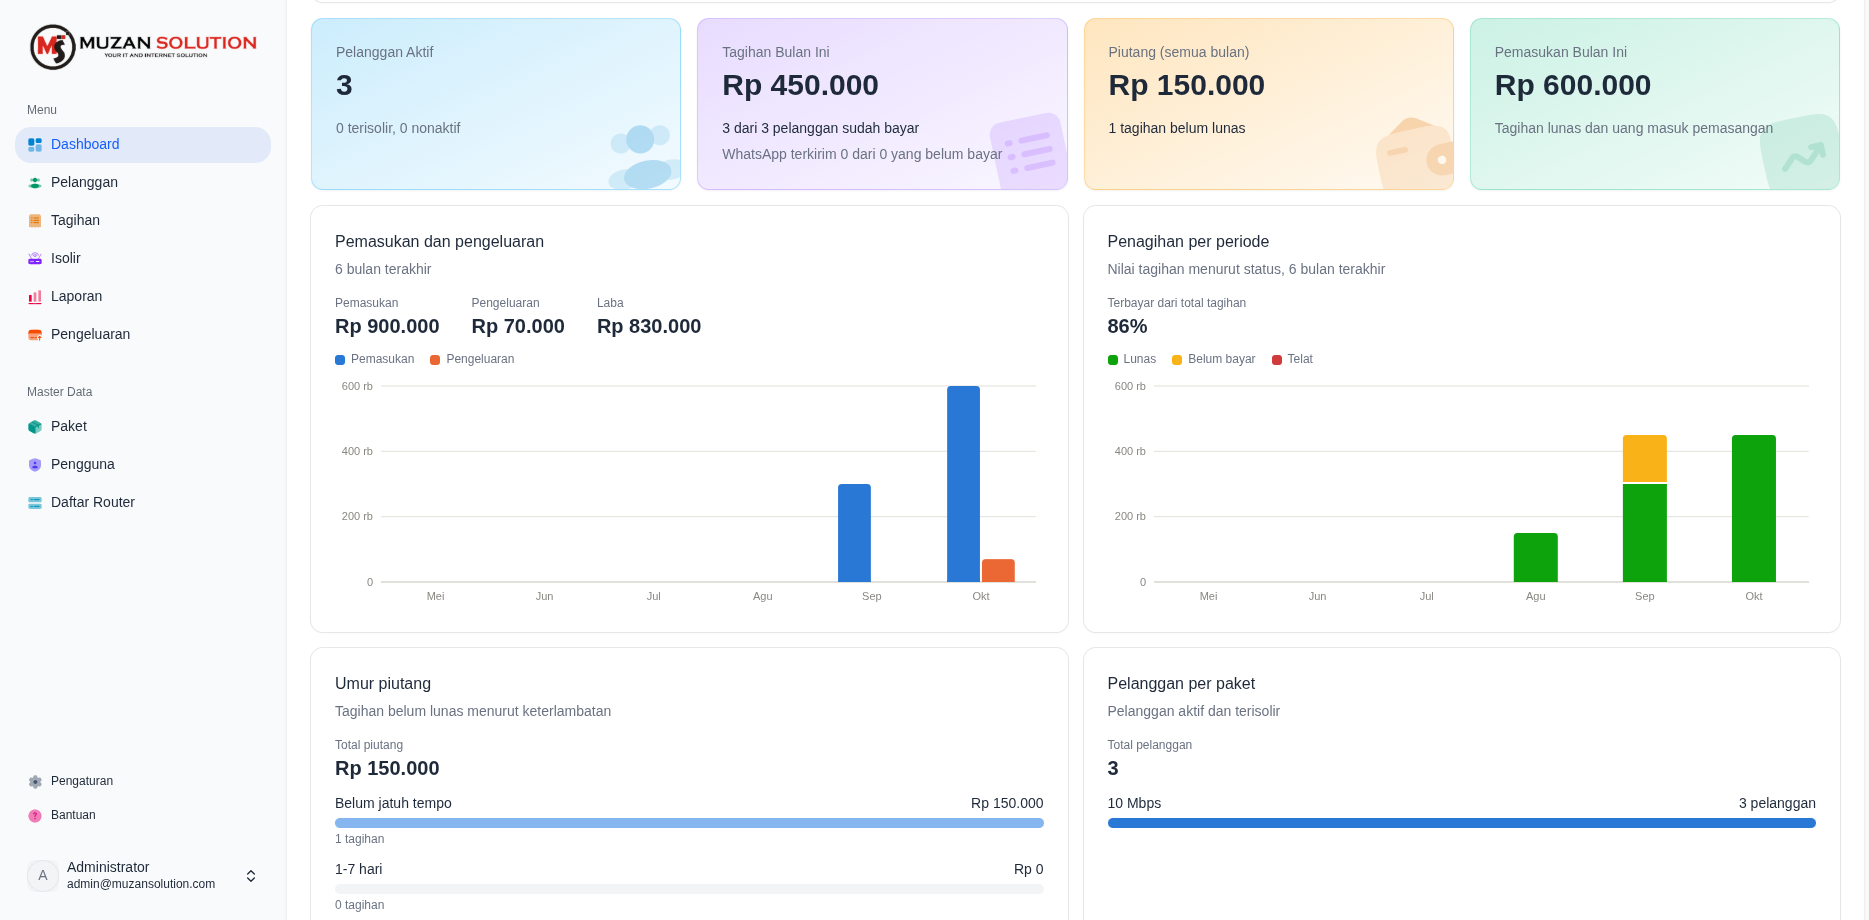Open the Isolir page link

[143, 259]
